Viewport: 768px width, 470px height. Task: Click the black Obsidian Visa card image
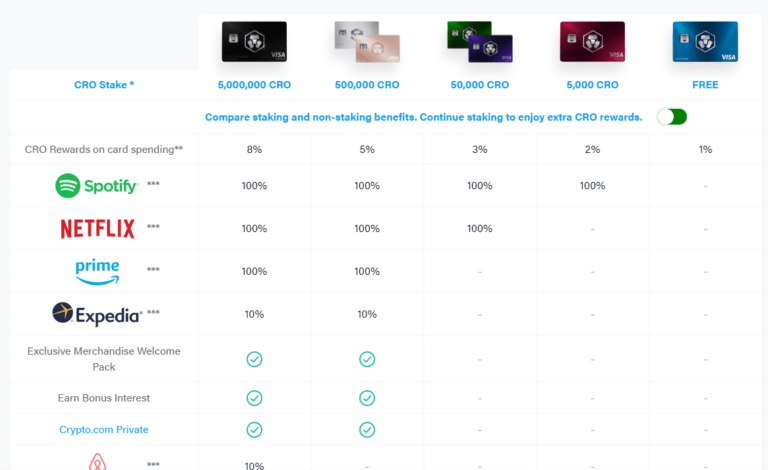point(254,42)
